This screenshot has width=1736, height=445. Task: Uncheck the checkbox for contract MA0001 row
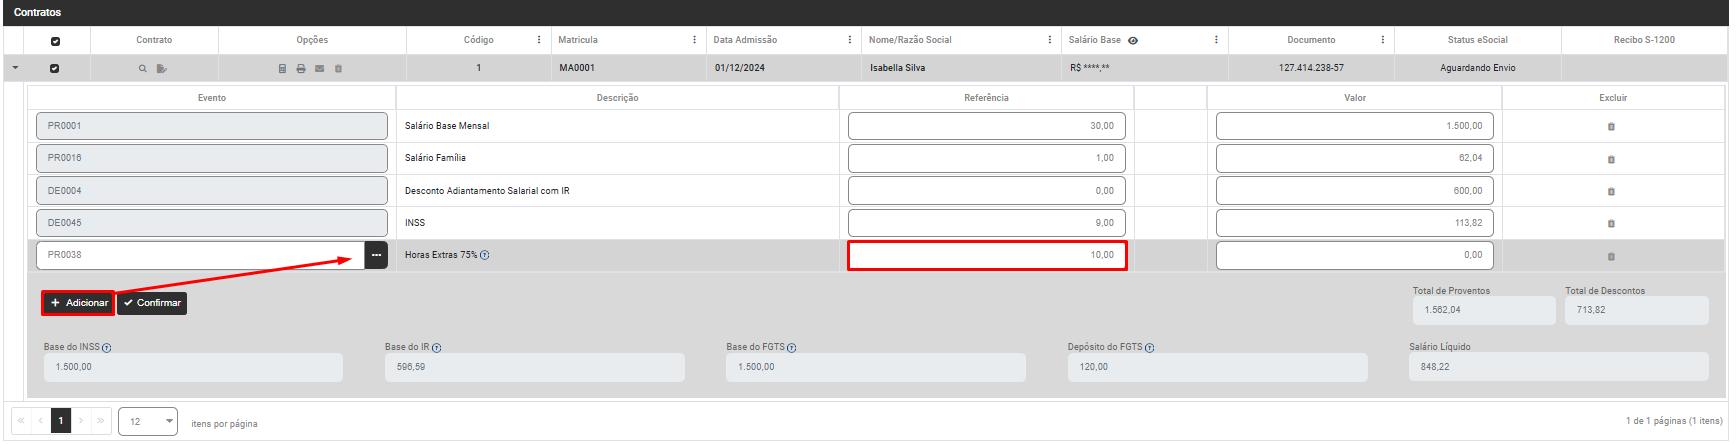(x=55, y=69)
